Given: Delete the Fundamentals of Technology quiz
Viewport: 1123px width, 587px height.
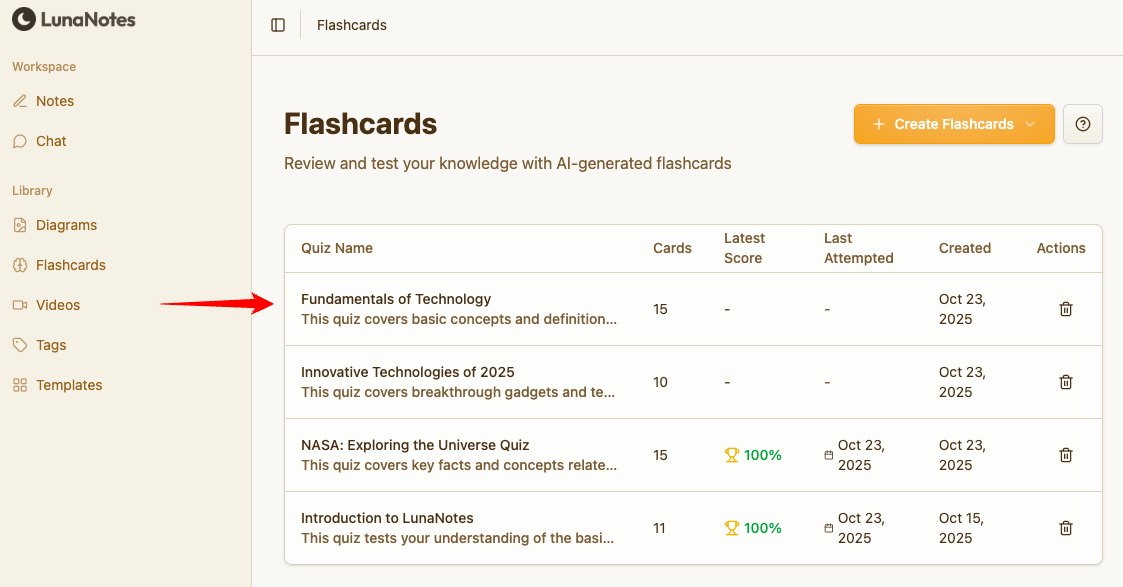Looking at the screenshot, I should pos(1066,309).
